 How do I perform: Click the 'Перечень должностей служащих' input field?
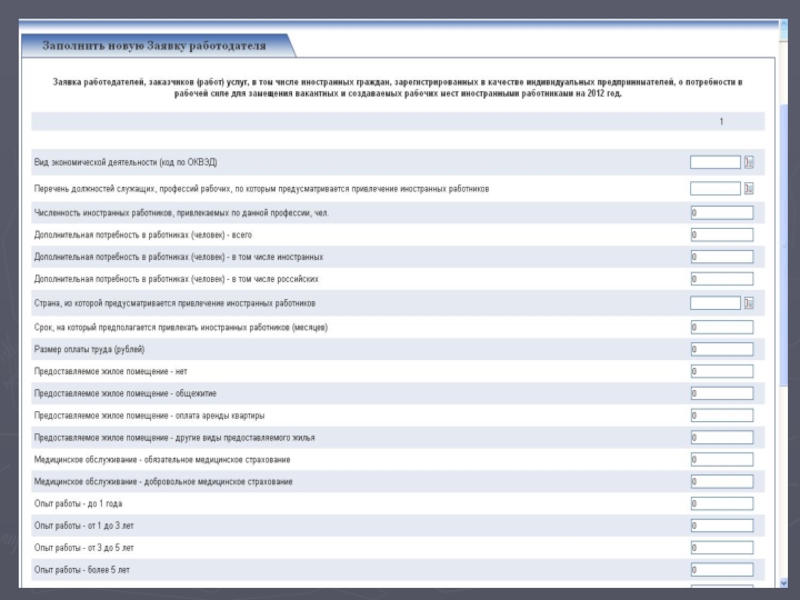[715, 188]
